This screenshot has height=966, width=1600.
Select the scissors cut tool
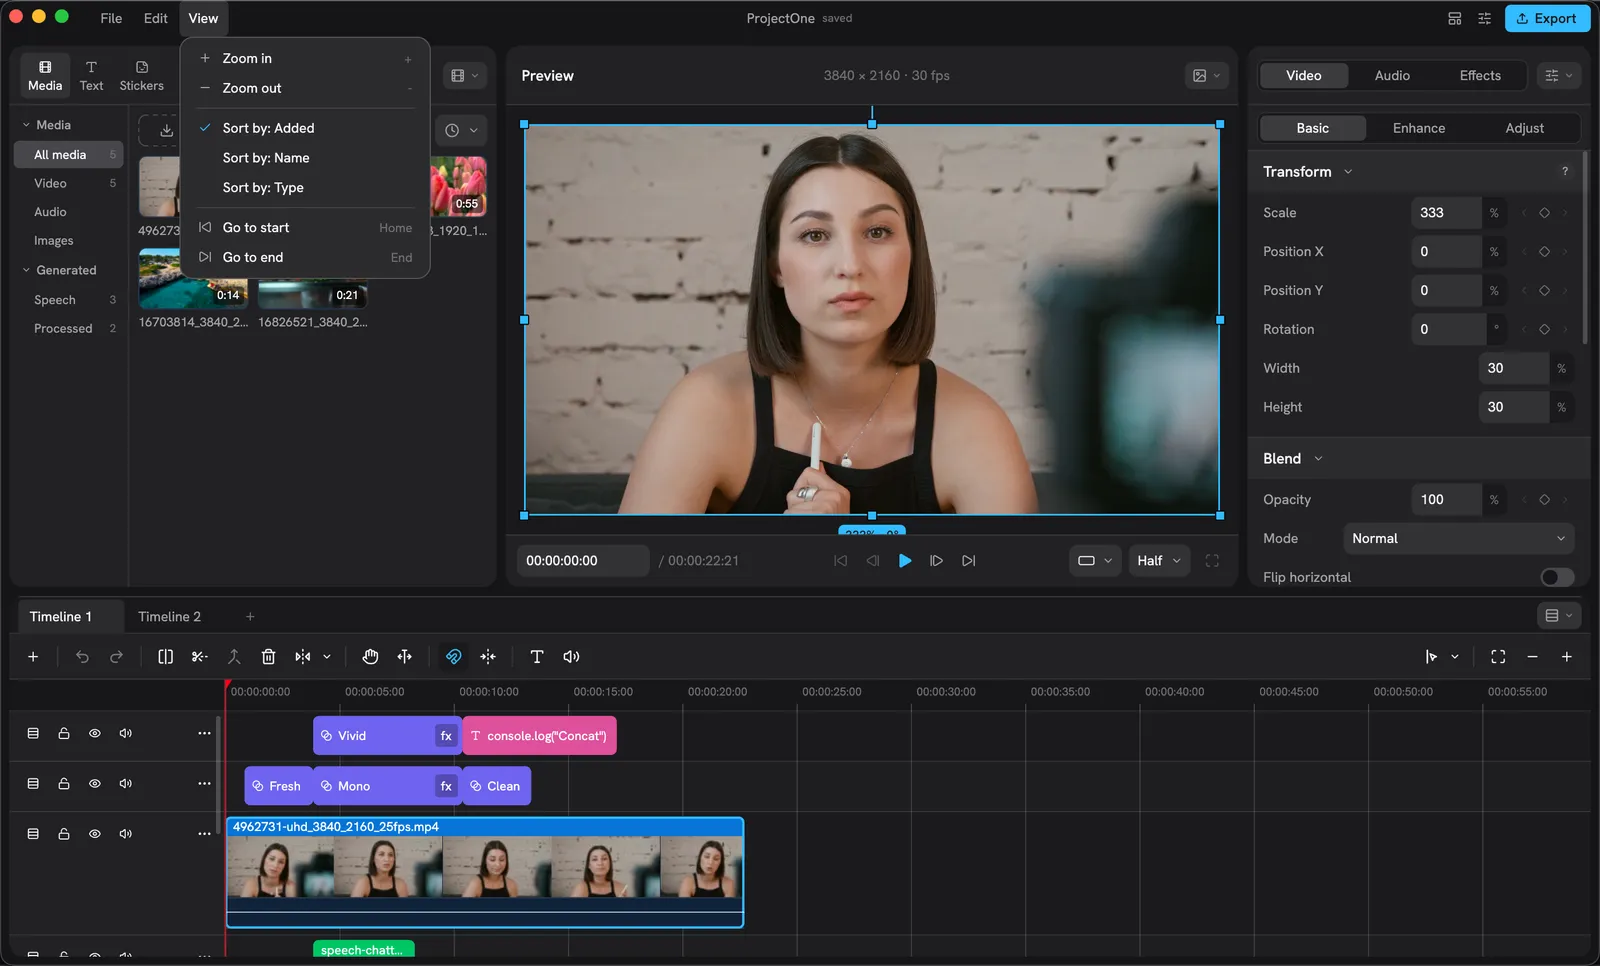click(x=200, y=657)
